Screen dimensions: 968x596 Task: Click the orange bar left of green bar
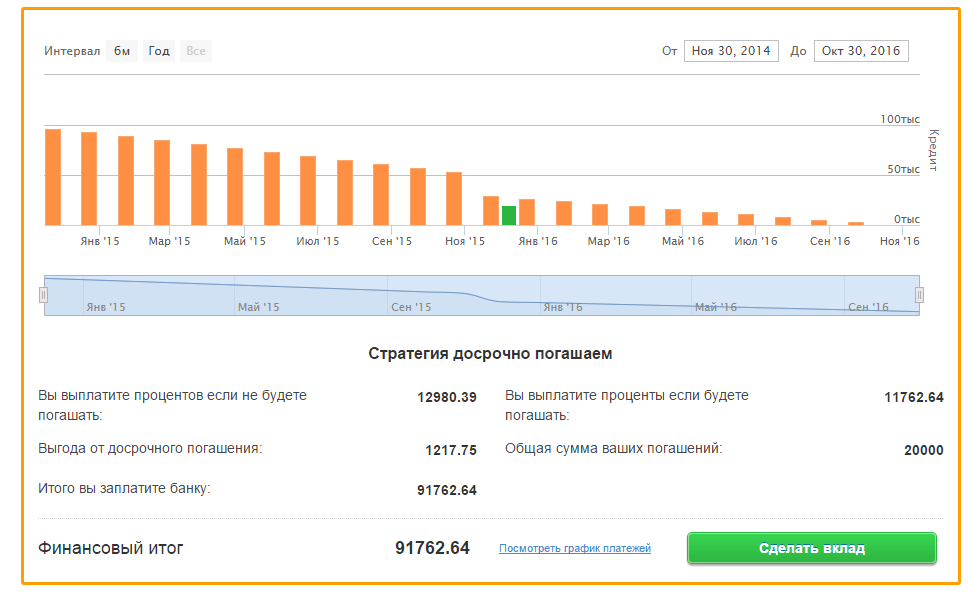491,210
